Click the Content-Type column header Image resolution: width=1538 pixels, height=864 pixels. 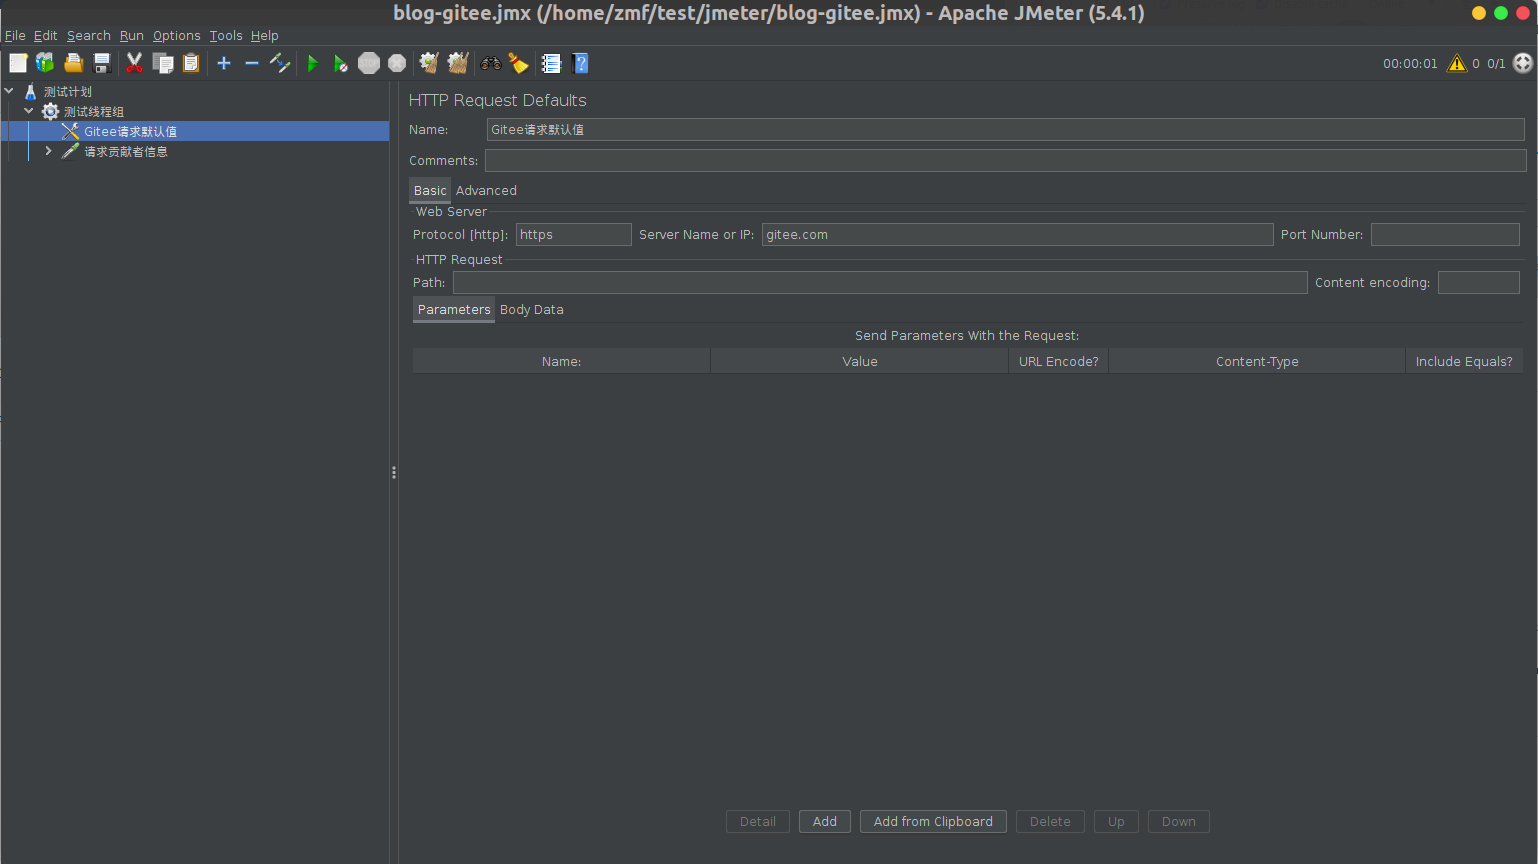pyautogui.click(x=1257, y=361)
